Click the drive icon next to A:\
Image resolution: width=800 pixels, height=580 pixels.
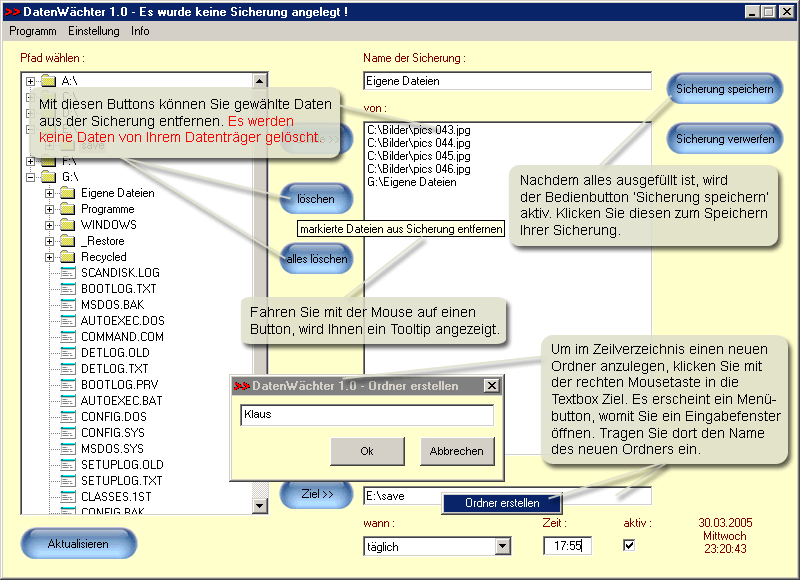pyautogui.click(x=48, y=80)
